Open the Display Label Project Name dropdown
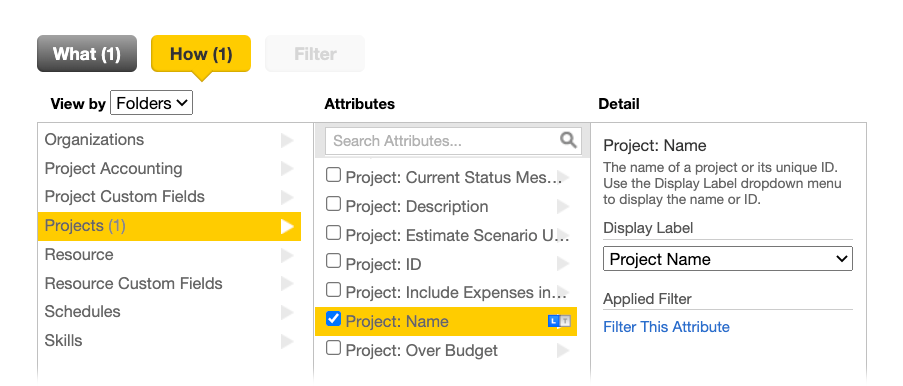Image resolution: width=903 pixels, height=386 pixels. coord(728,259)
